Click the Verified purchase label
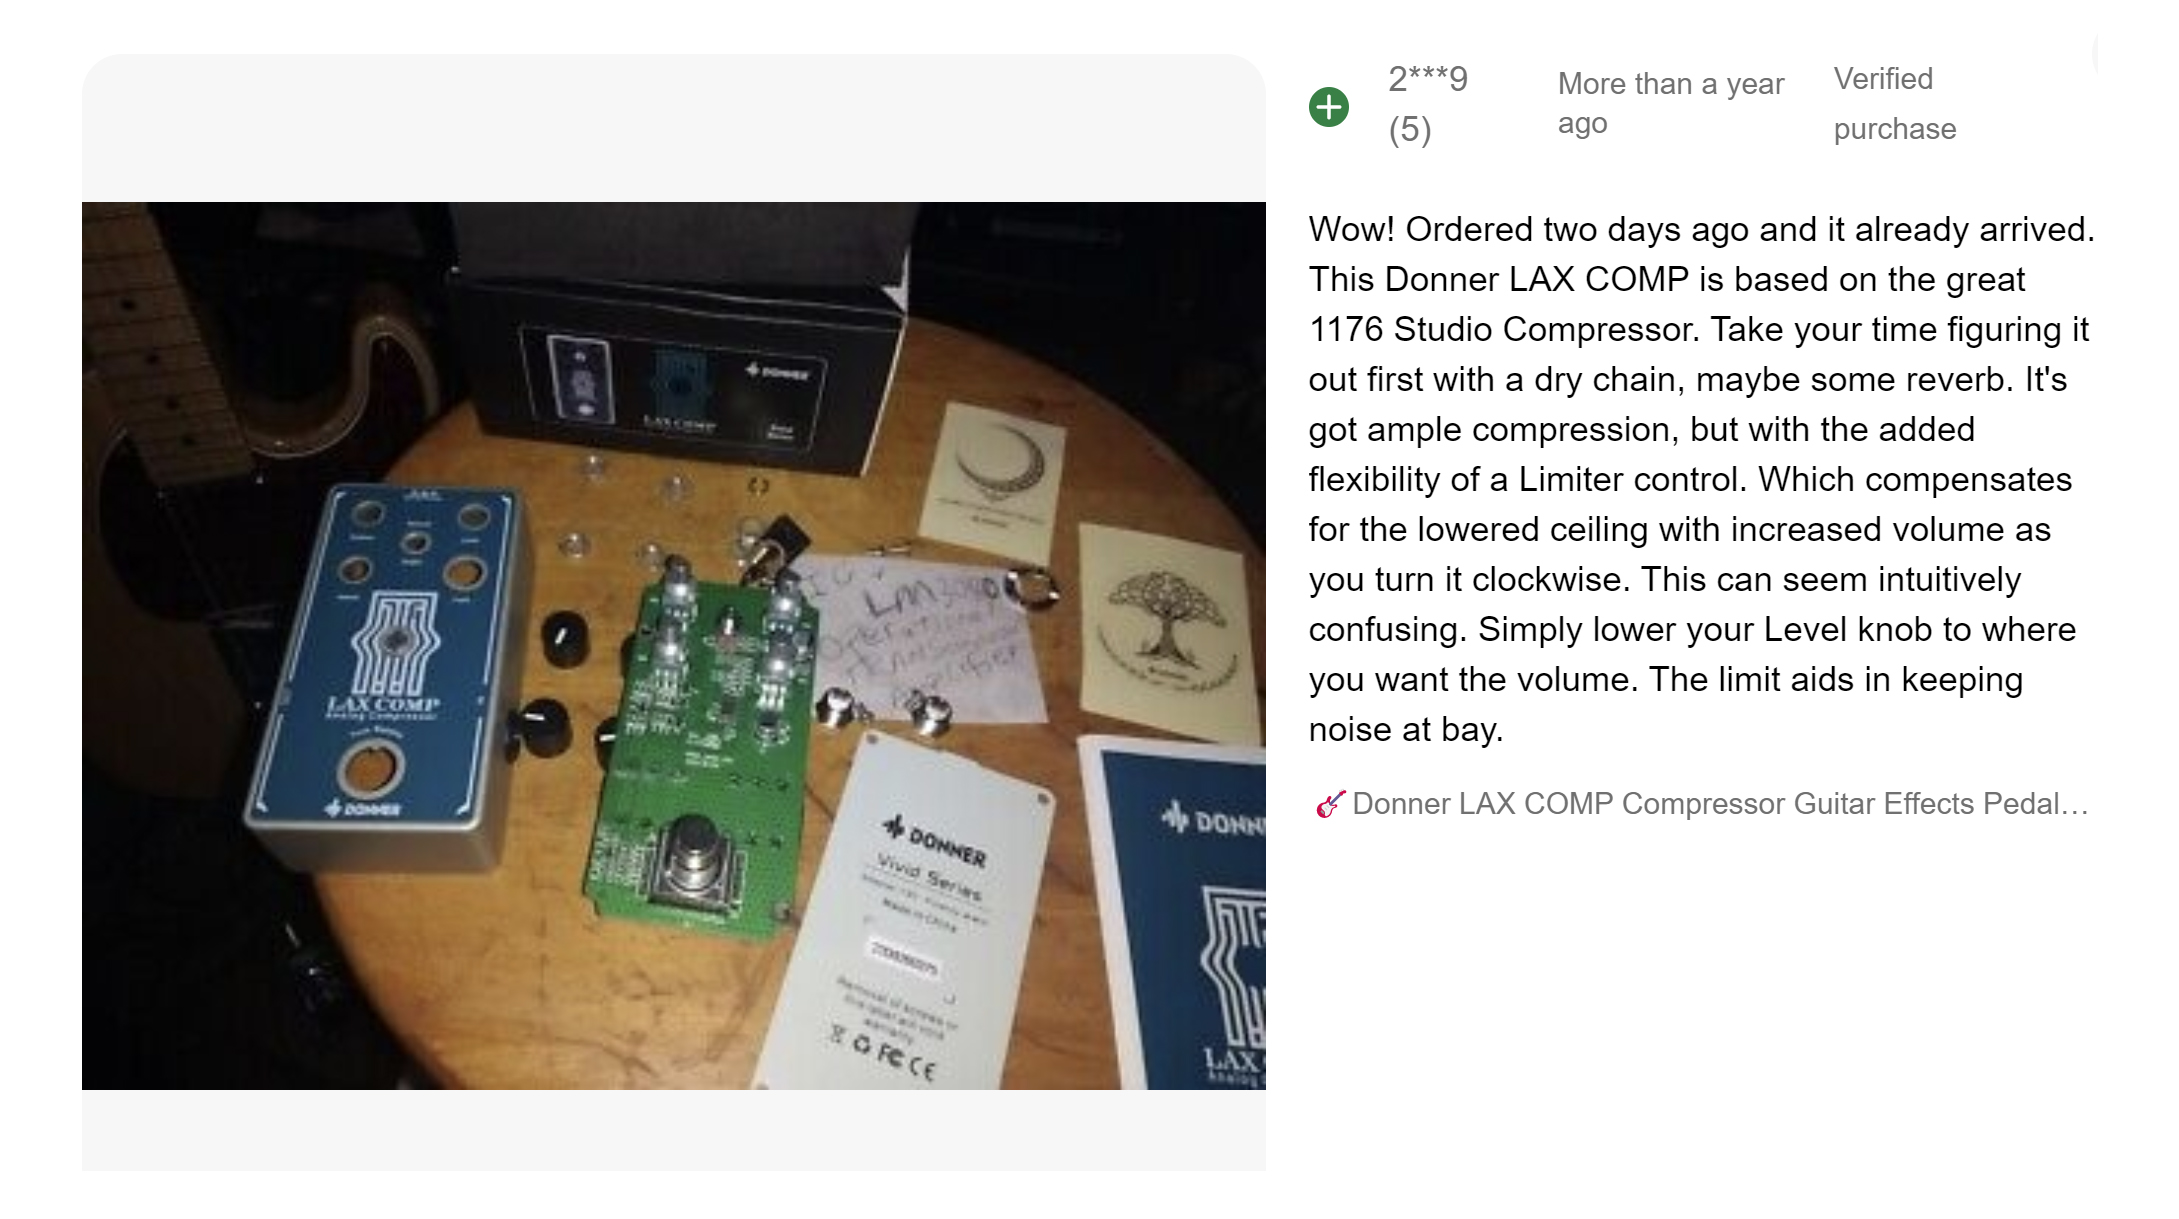 click(x=1894, y=103)
